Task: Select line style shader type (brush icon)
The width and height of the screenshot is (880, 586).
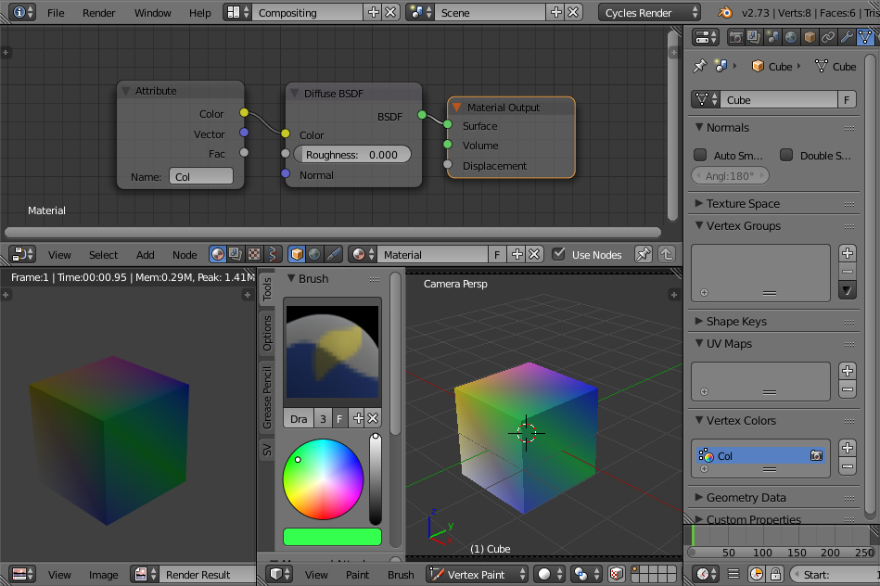Action: pyautogui.click(x=333, y=255)
